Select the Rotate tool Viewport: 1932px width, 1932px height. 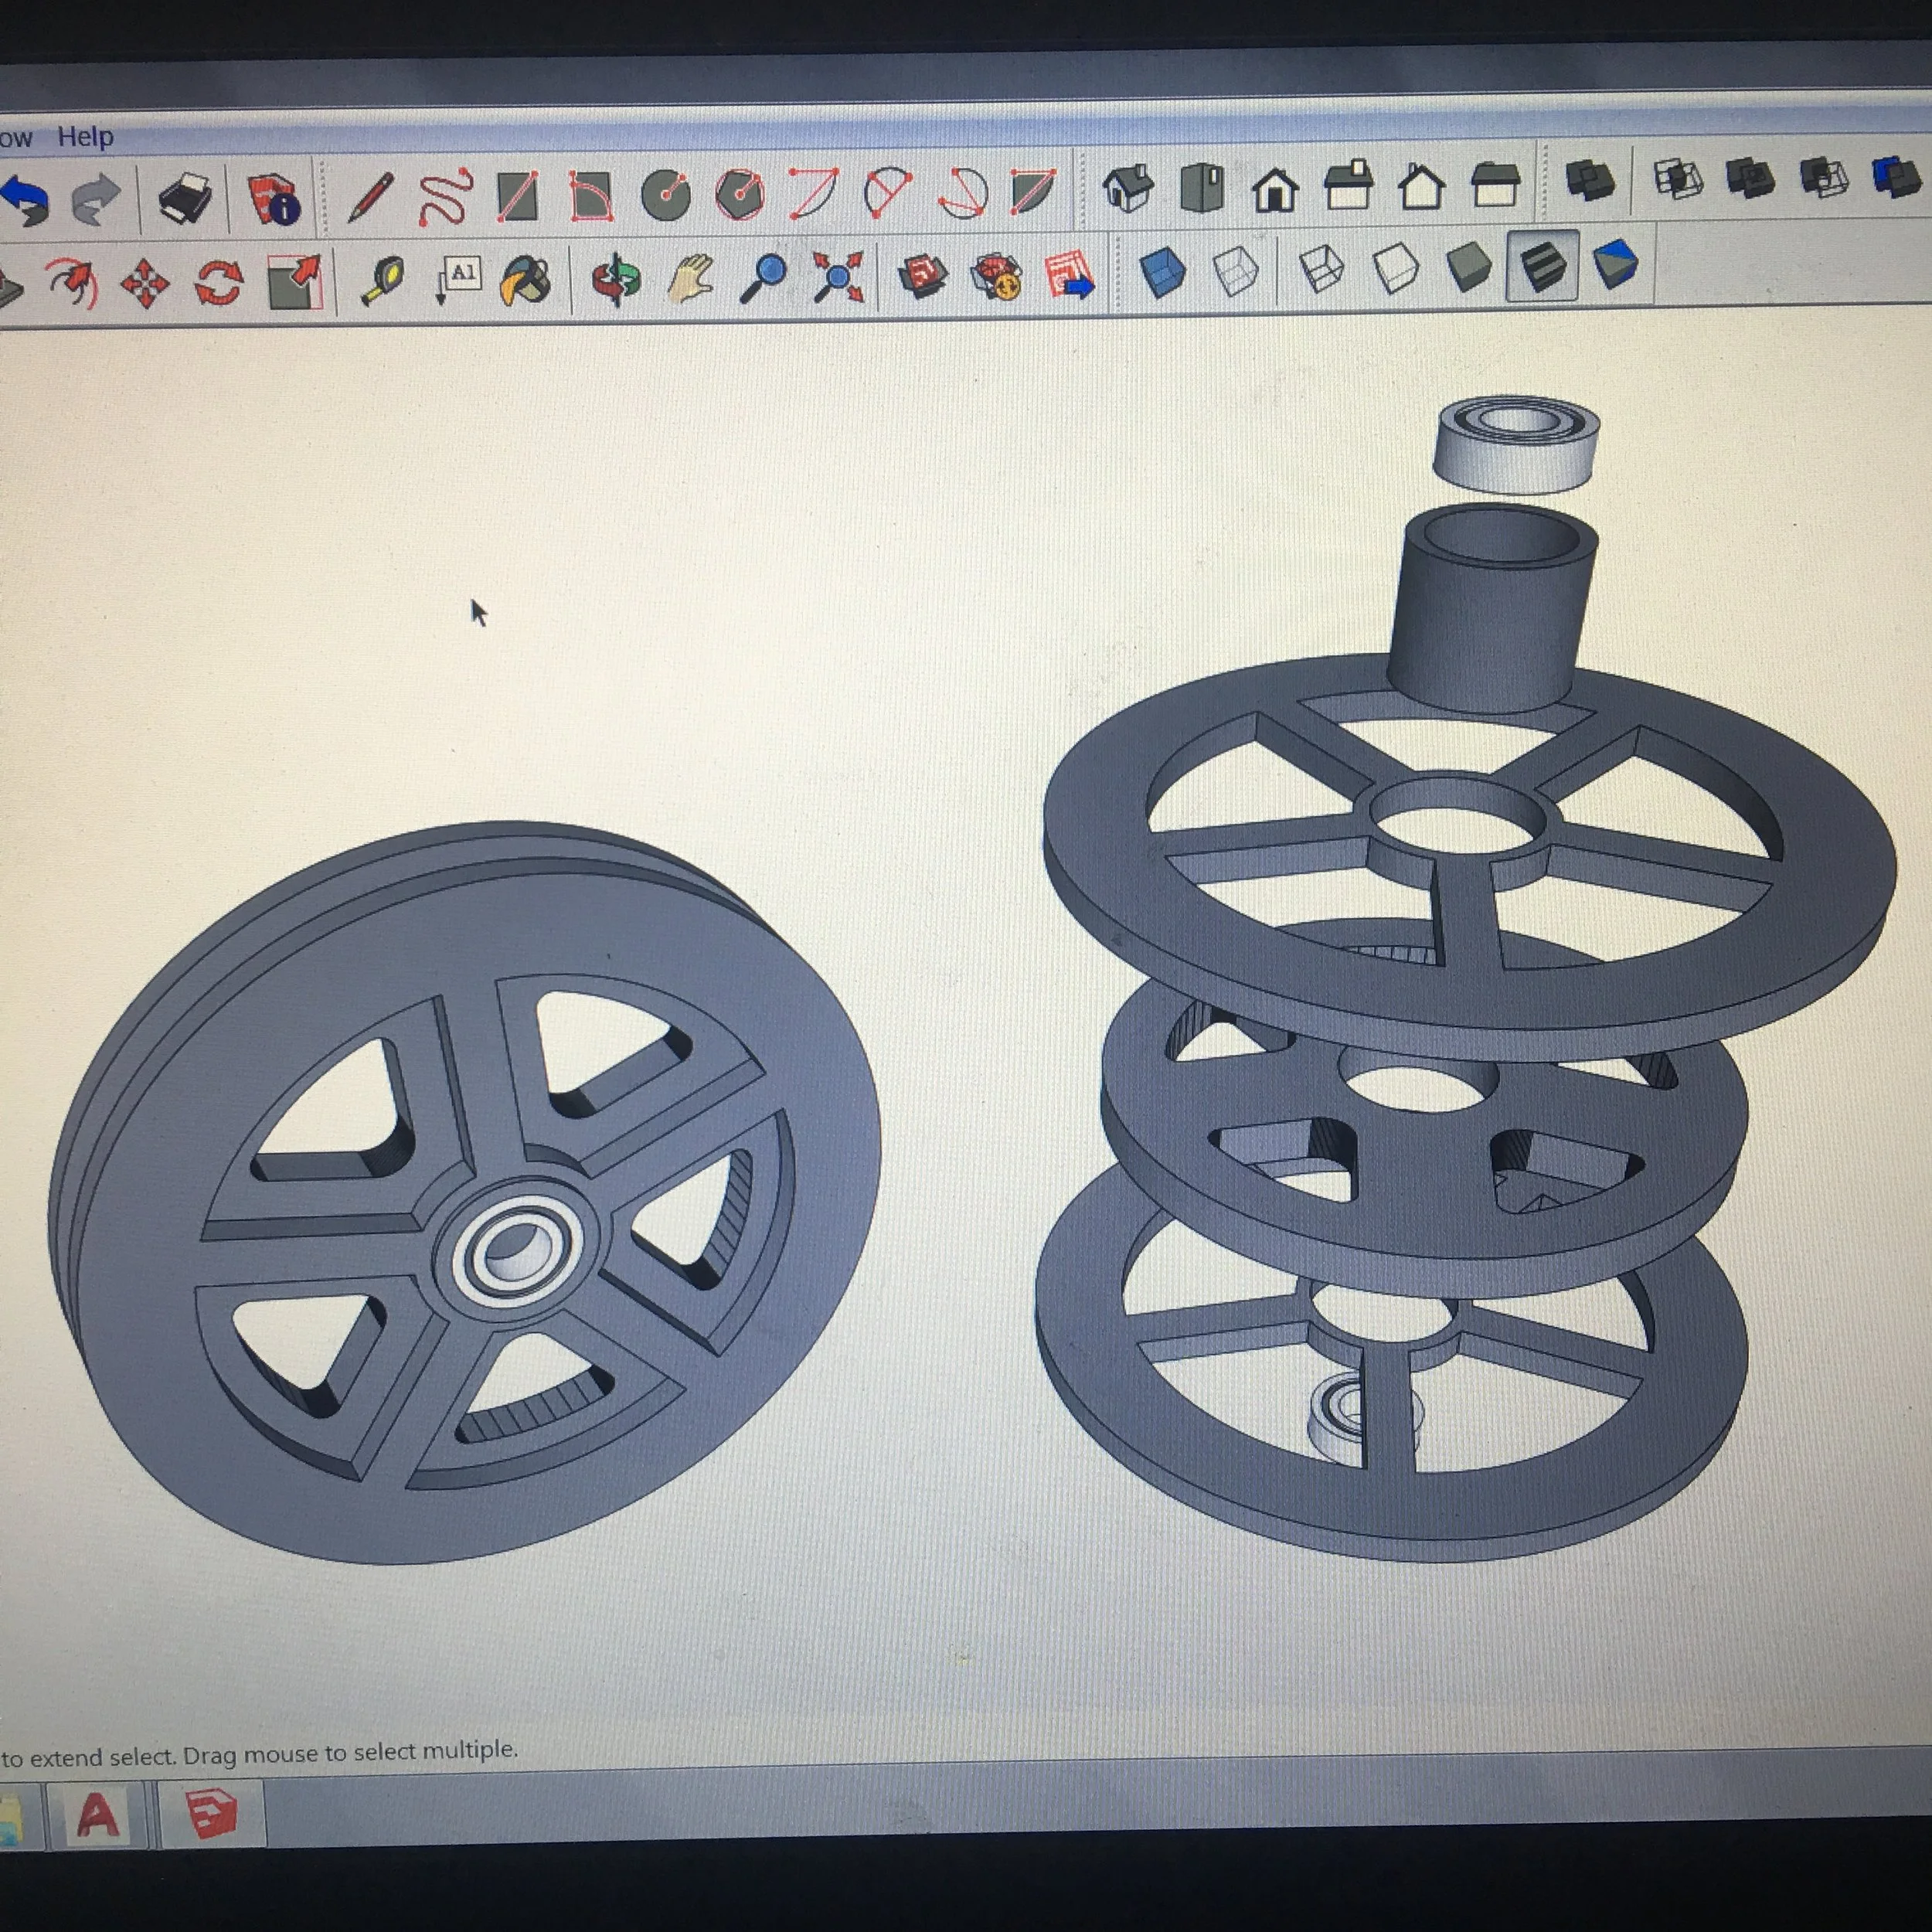tap(219, 283)
